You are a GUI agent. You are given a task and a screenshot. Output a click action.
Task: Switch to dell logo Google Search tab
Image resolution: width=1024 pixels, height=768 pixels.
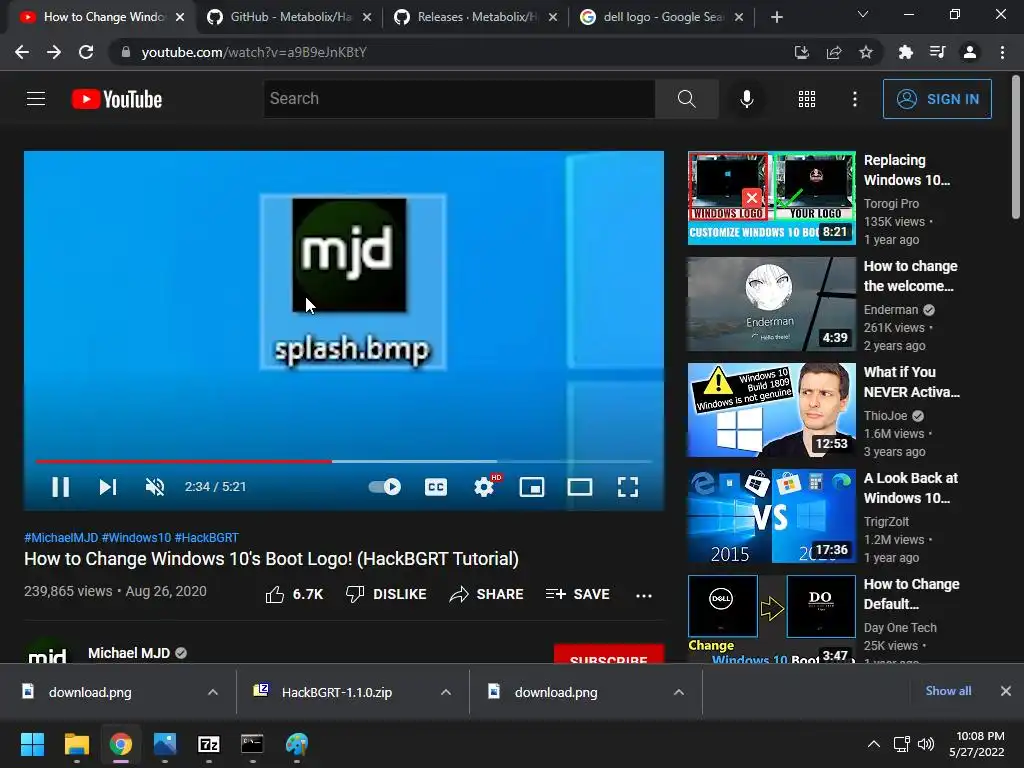coord(661,17)
